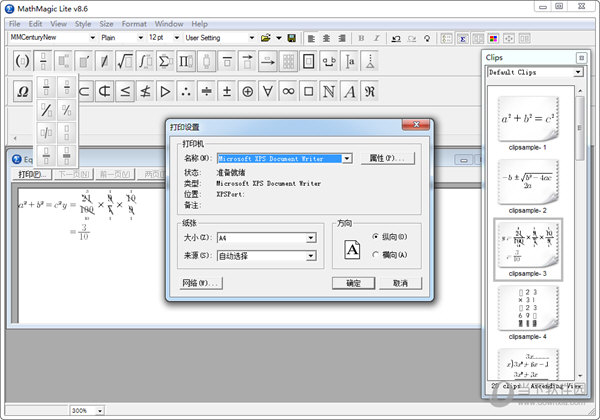Open the Fraktur R symbol palette

(x=370, y=91)
